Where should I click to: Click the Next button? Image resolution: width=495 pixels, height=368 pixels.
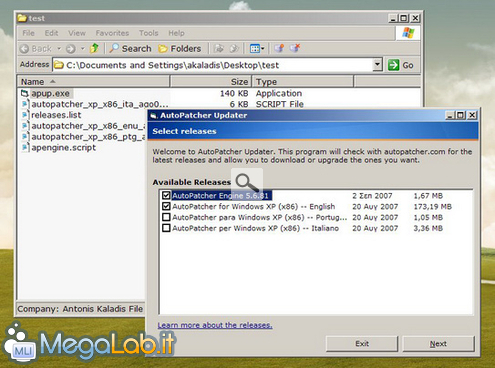[x=438, y=344]
